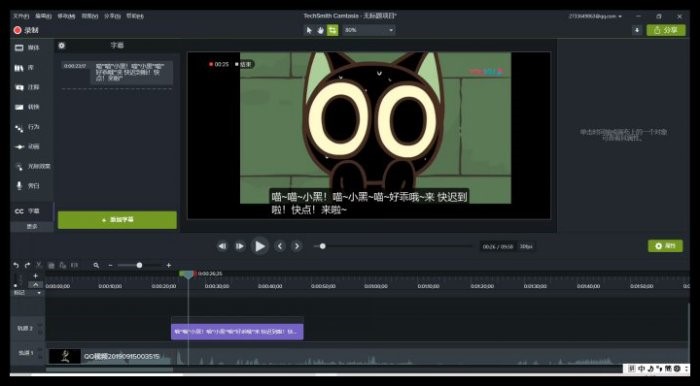Click the green 添加字幕 add caption button

pos(117,220)
